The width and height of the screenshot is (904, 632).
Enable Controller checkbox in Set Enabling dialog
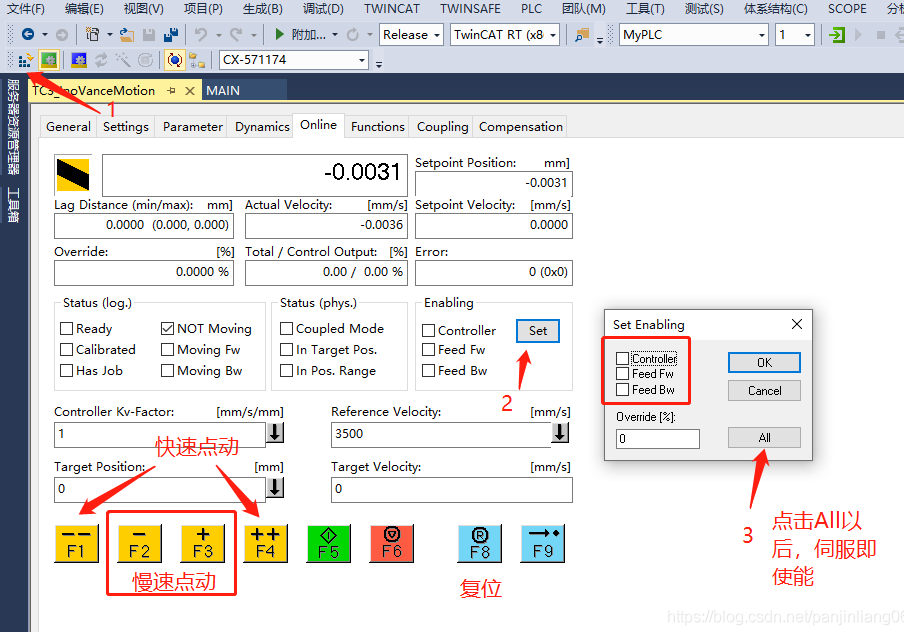[623, 359]
